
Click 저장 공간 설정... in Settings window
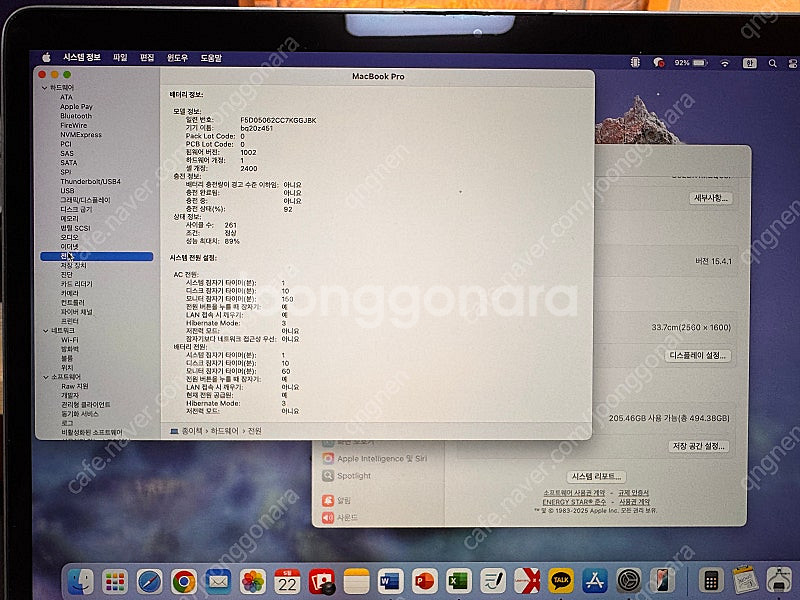coord(698,446)
